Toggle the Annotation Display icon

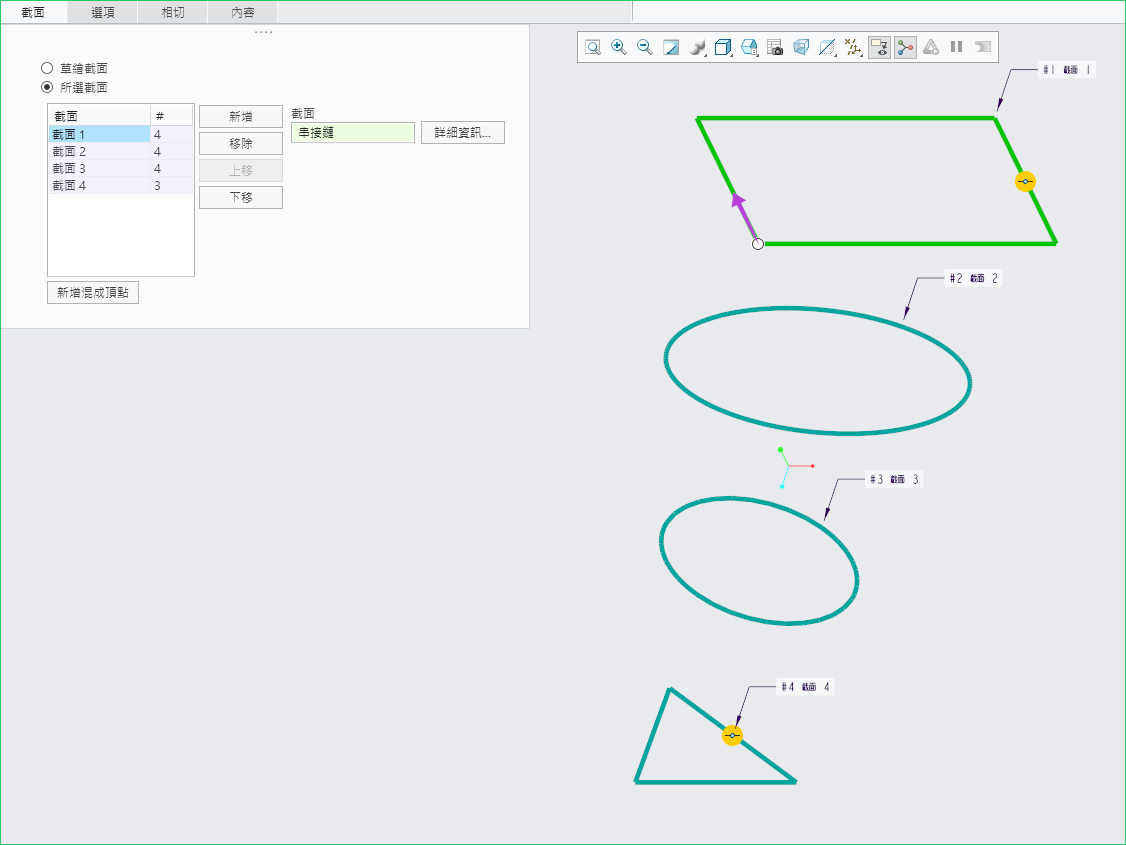(879, 47)
